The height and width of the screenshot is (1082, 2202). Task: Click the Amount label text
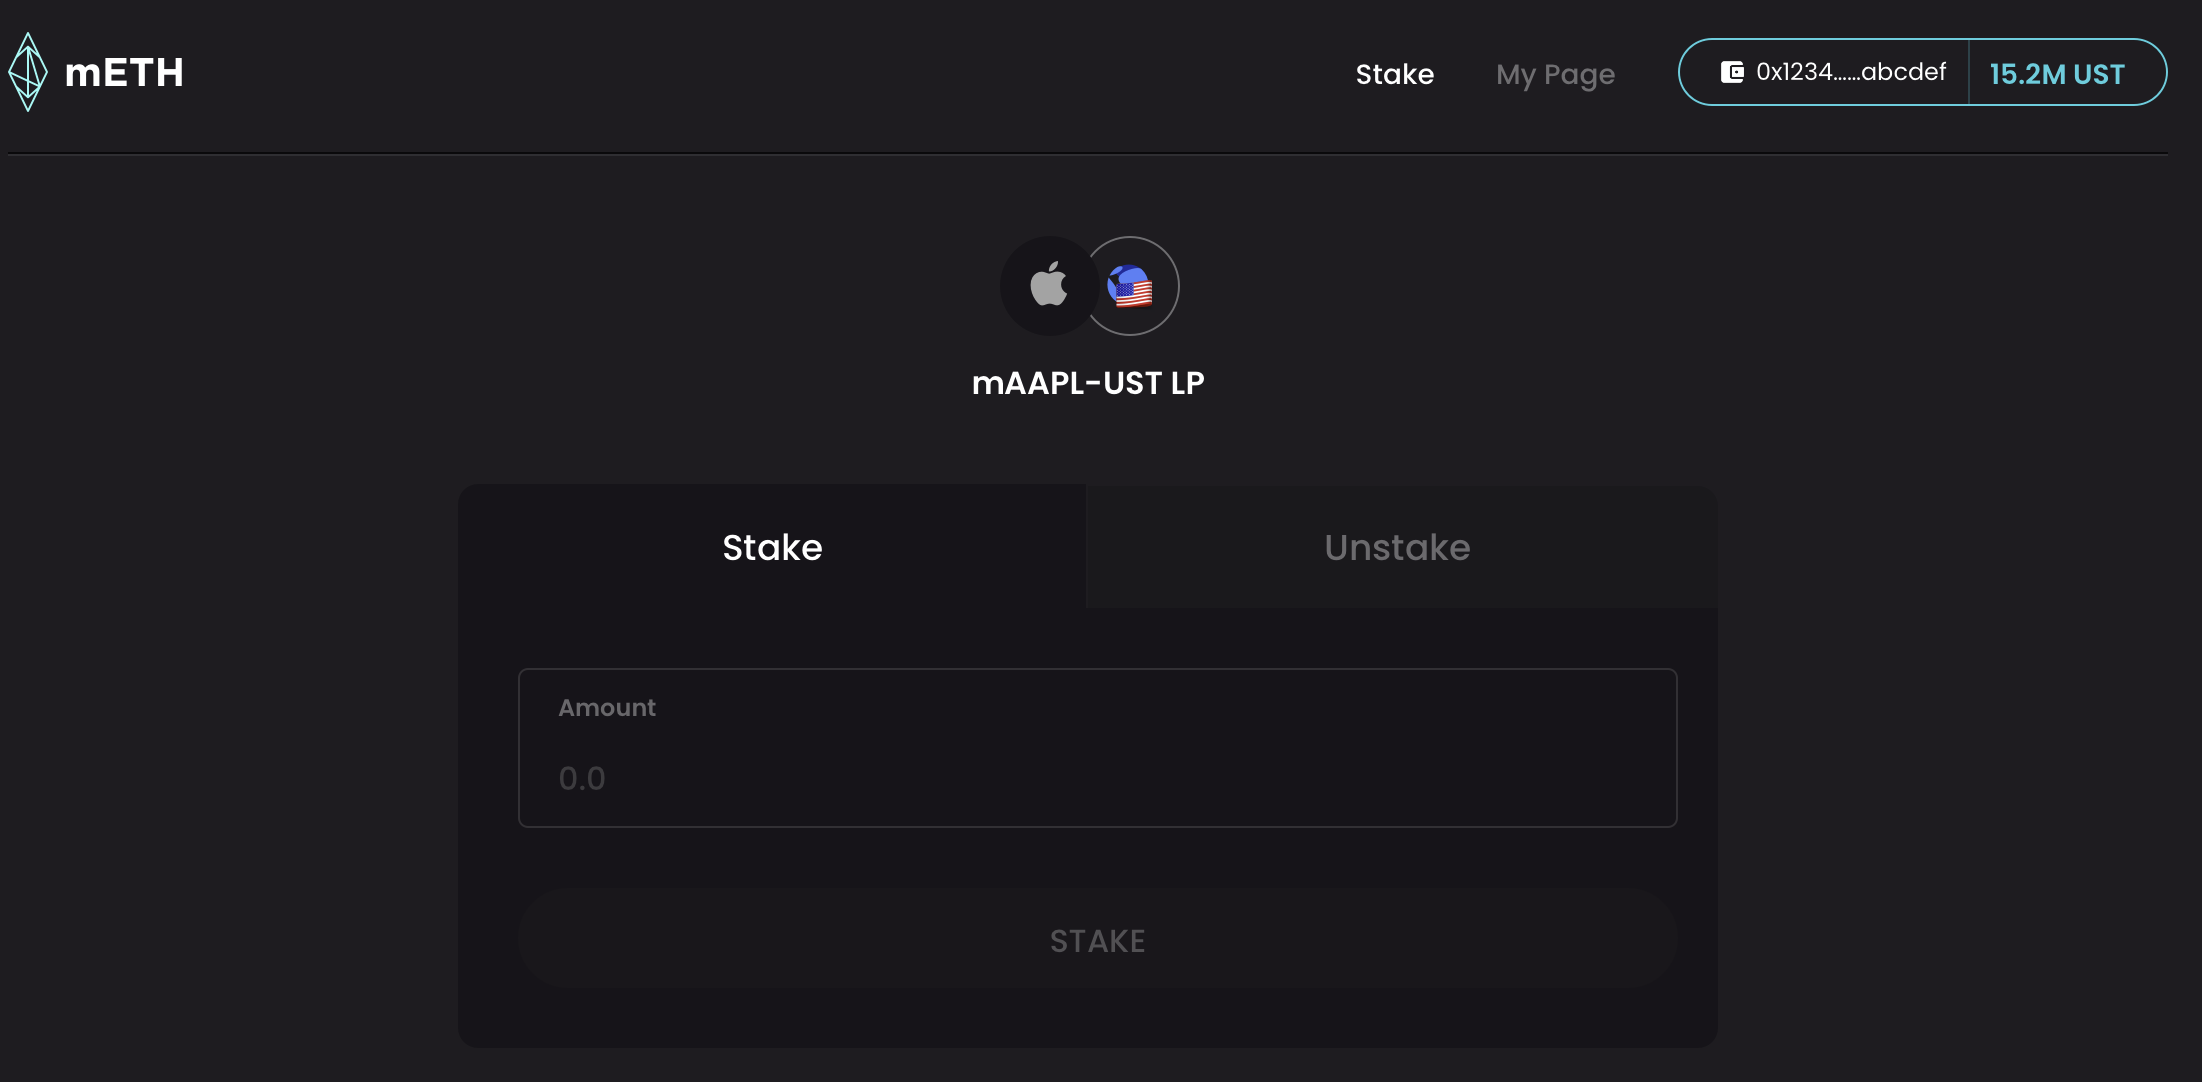coord(607,707)
